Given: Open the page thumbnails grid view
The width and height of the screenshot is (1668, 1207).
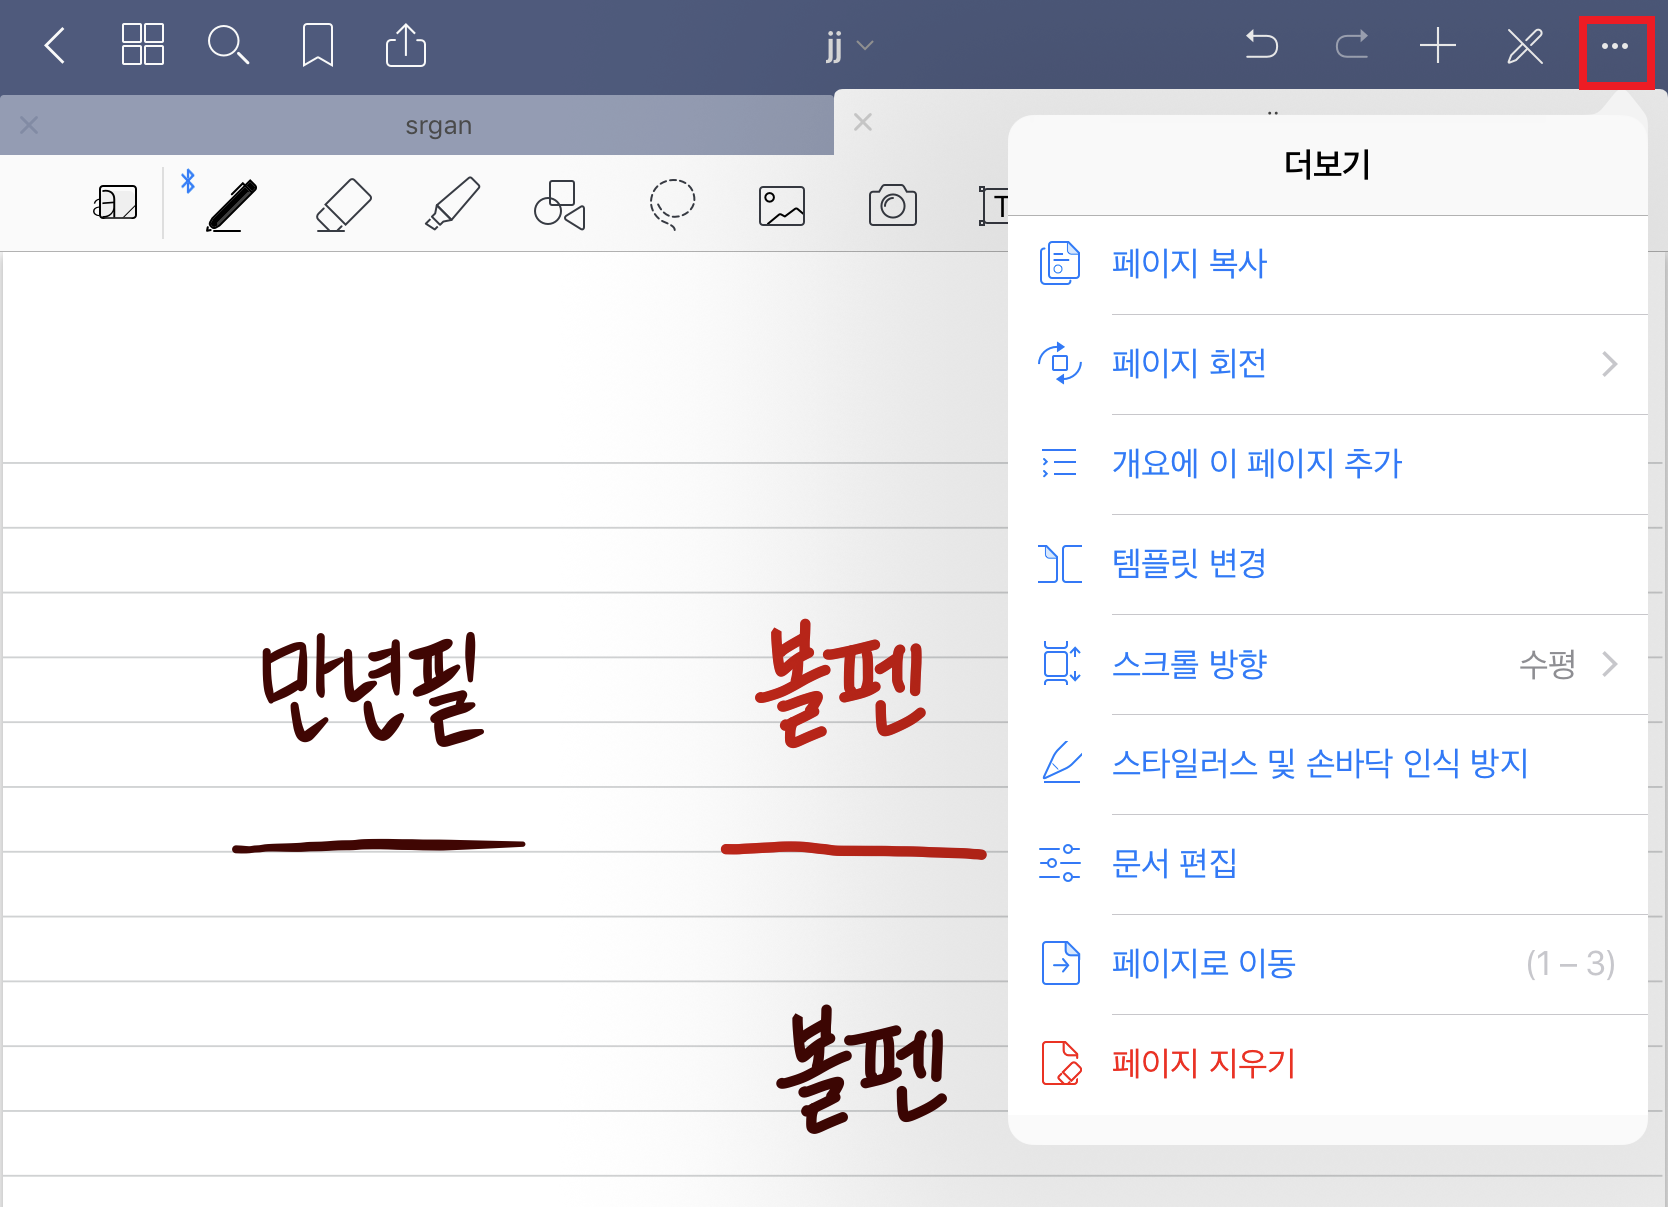Looking at the screenshot, I should [143, 45].
